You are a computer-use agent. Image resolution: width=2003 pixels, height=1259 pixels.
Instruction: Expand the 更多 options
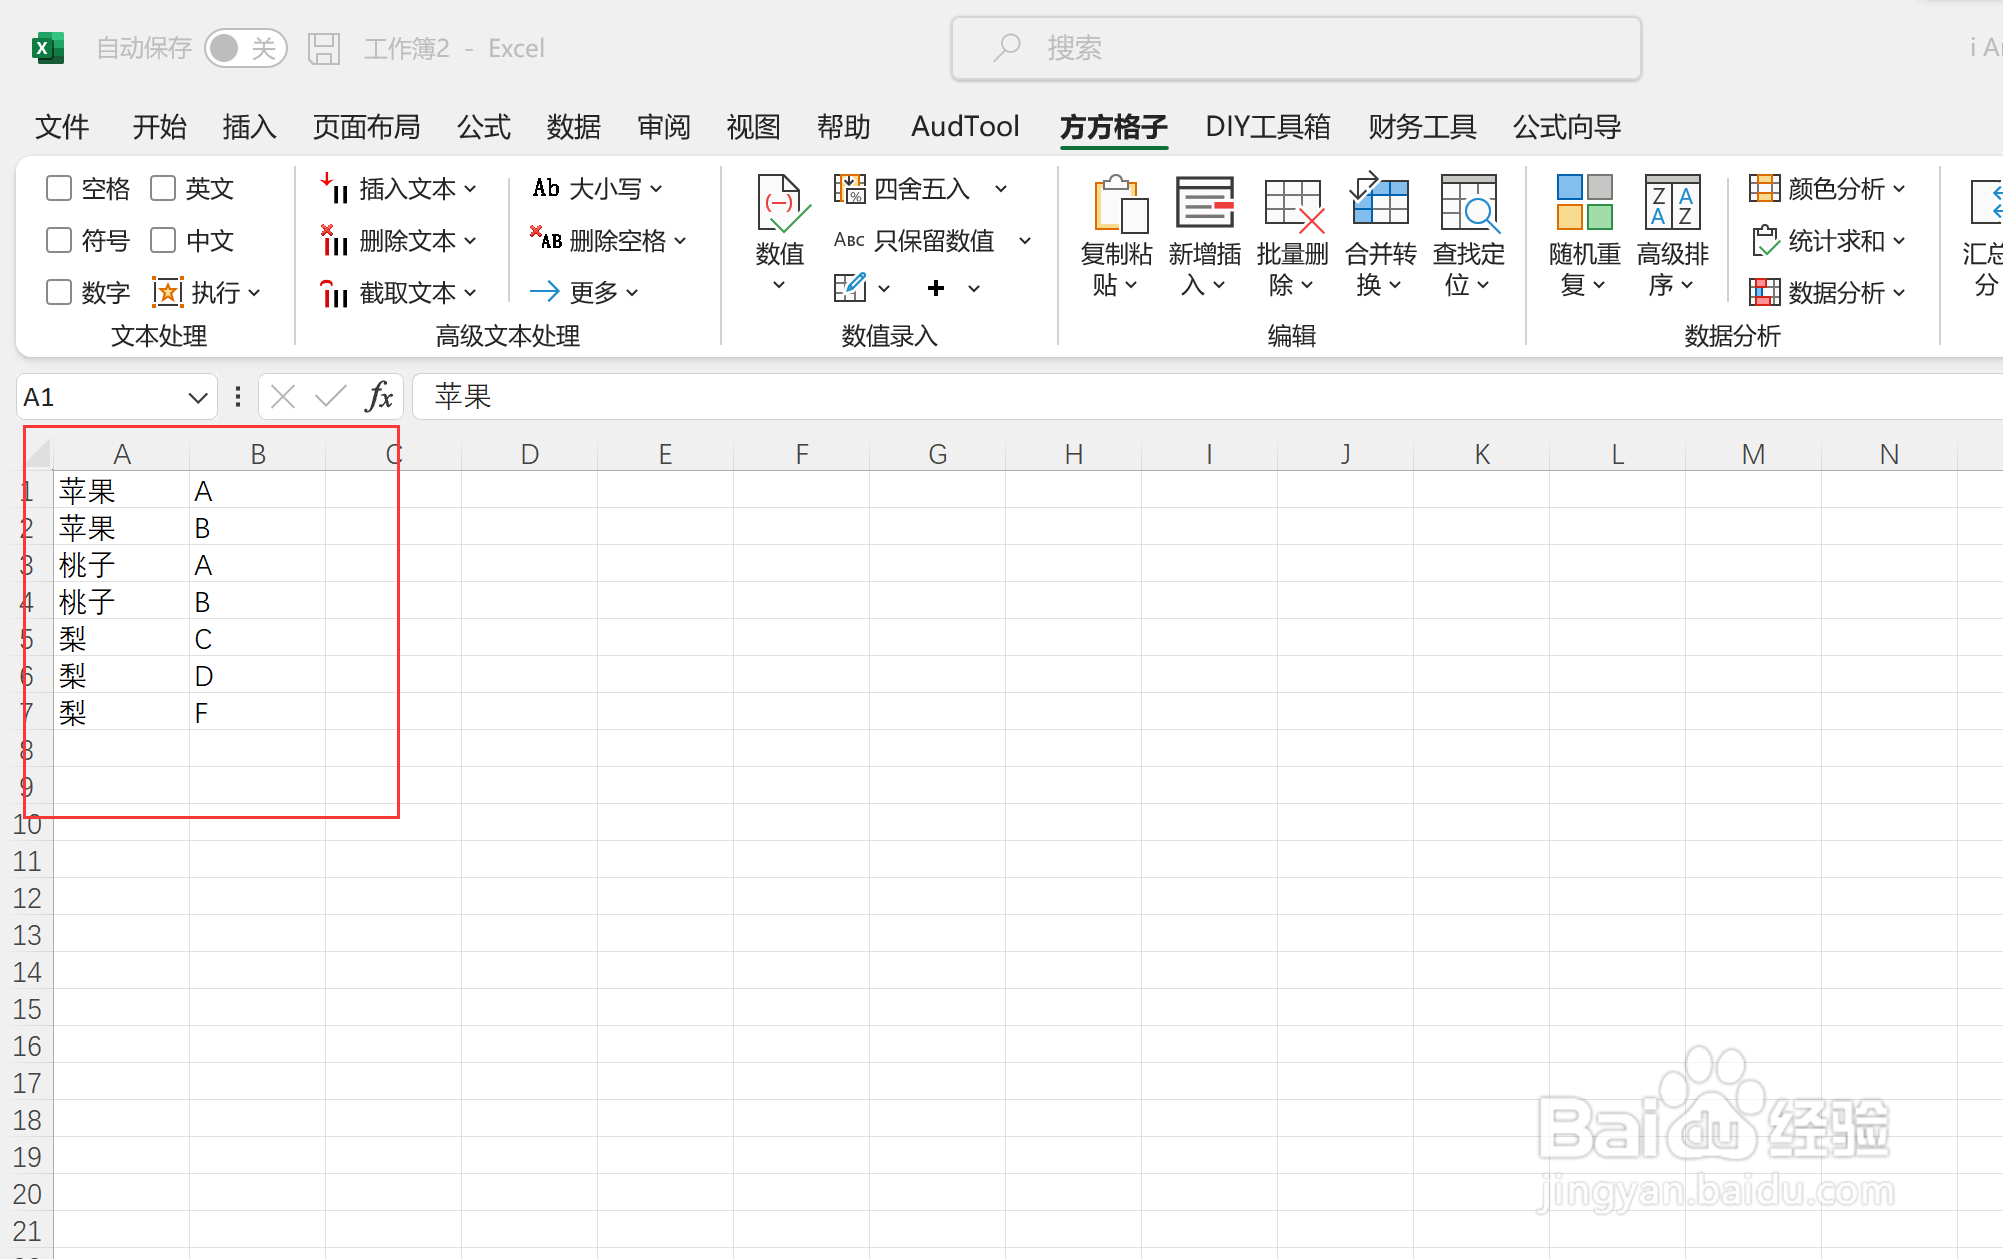pyautogui.click(x=585, y=292)
